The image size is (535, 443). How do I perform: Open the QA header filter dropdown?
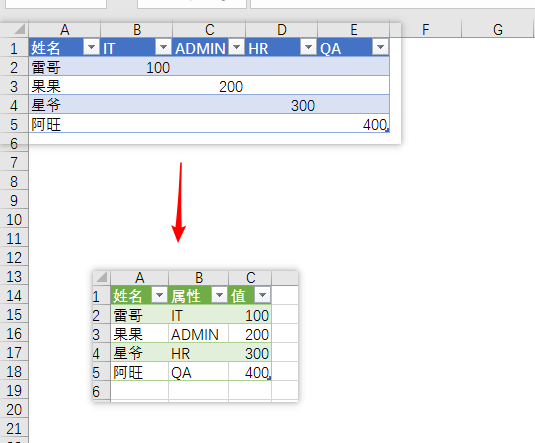pos(380,47)
